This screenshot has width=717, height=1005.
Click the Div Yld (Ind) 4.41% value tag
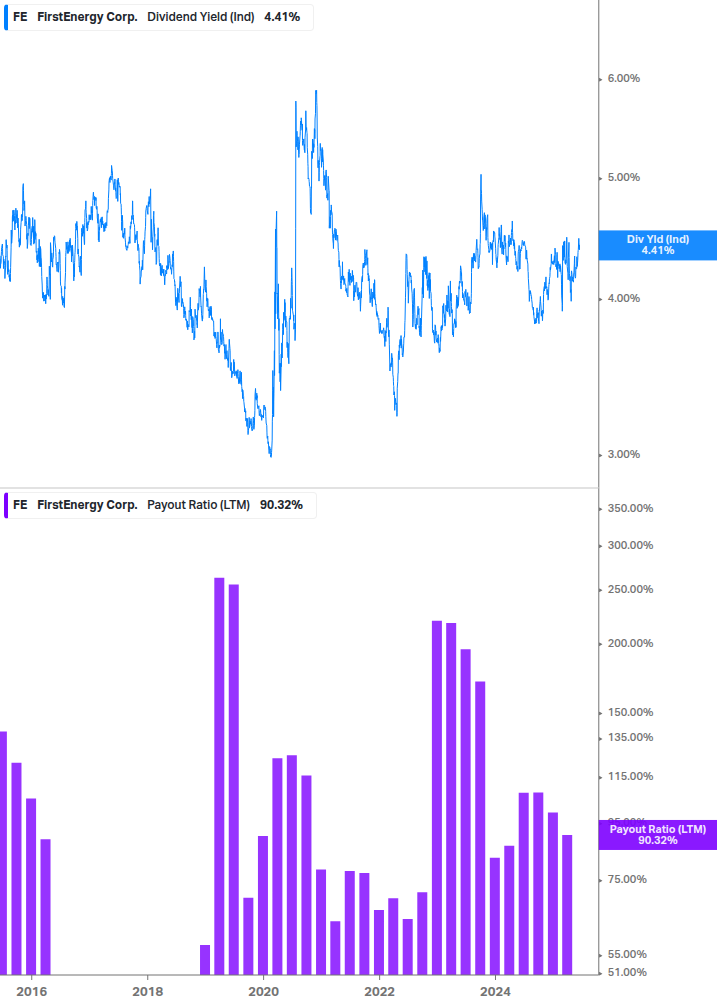658,245
